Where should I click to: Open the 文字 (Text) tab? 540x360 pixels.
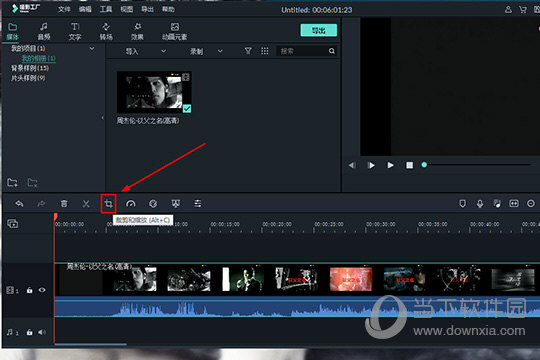pyautogui.click(x=75, y=31)
